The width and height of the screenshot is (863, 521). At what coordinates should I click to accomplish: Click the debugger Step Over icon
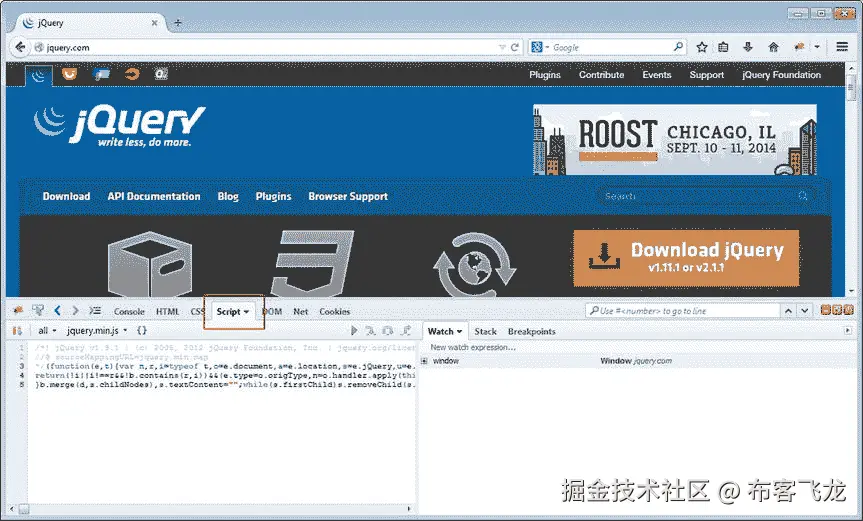[388, 331]
